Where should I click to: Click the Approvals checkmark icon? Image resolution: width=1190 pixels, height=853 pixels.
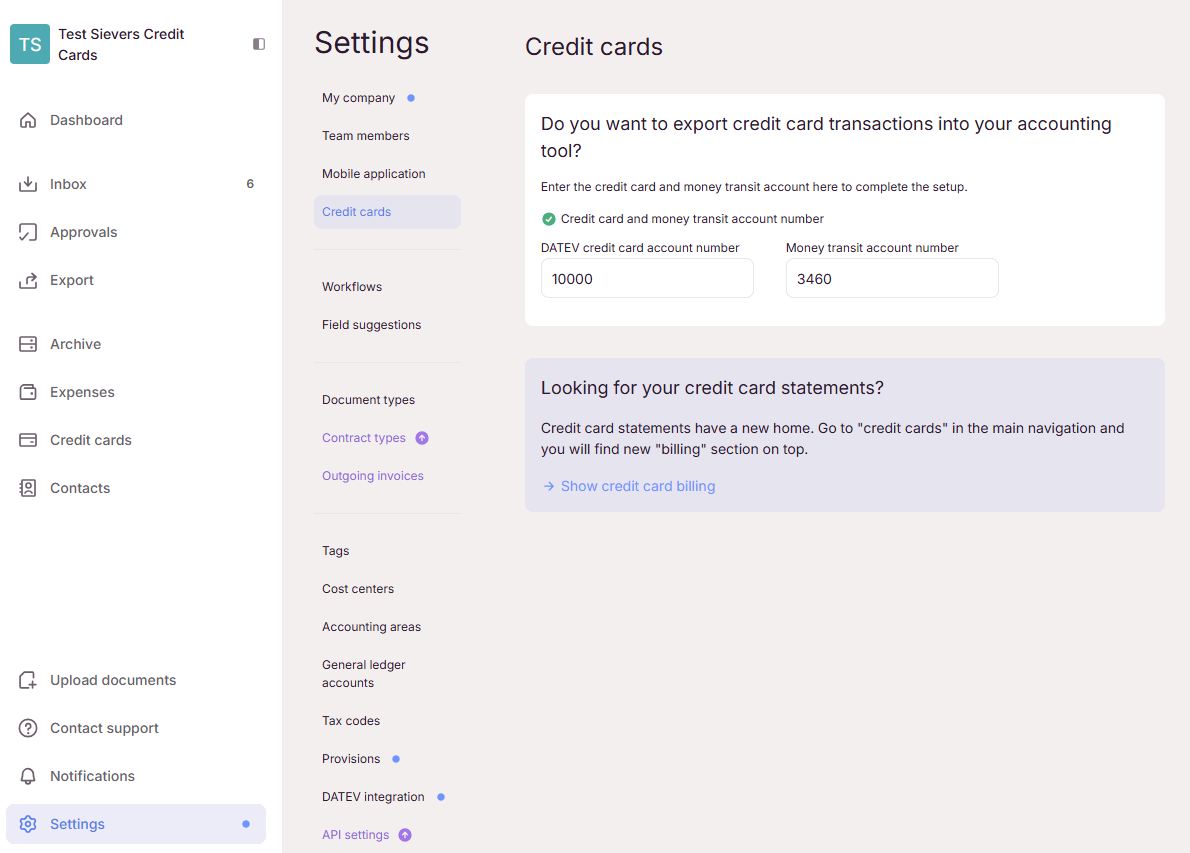click(x=28, y=232)
